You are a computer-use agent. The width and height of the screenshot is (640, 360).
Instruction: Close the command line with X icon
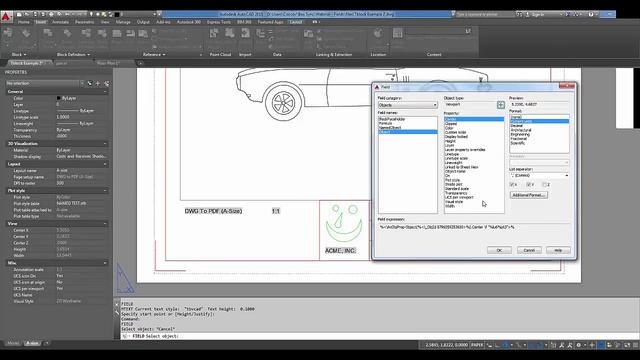(117, 304)
